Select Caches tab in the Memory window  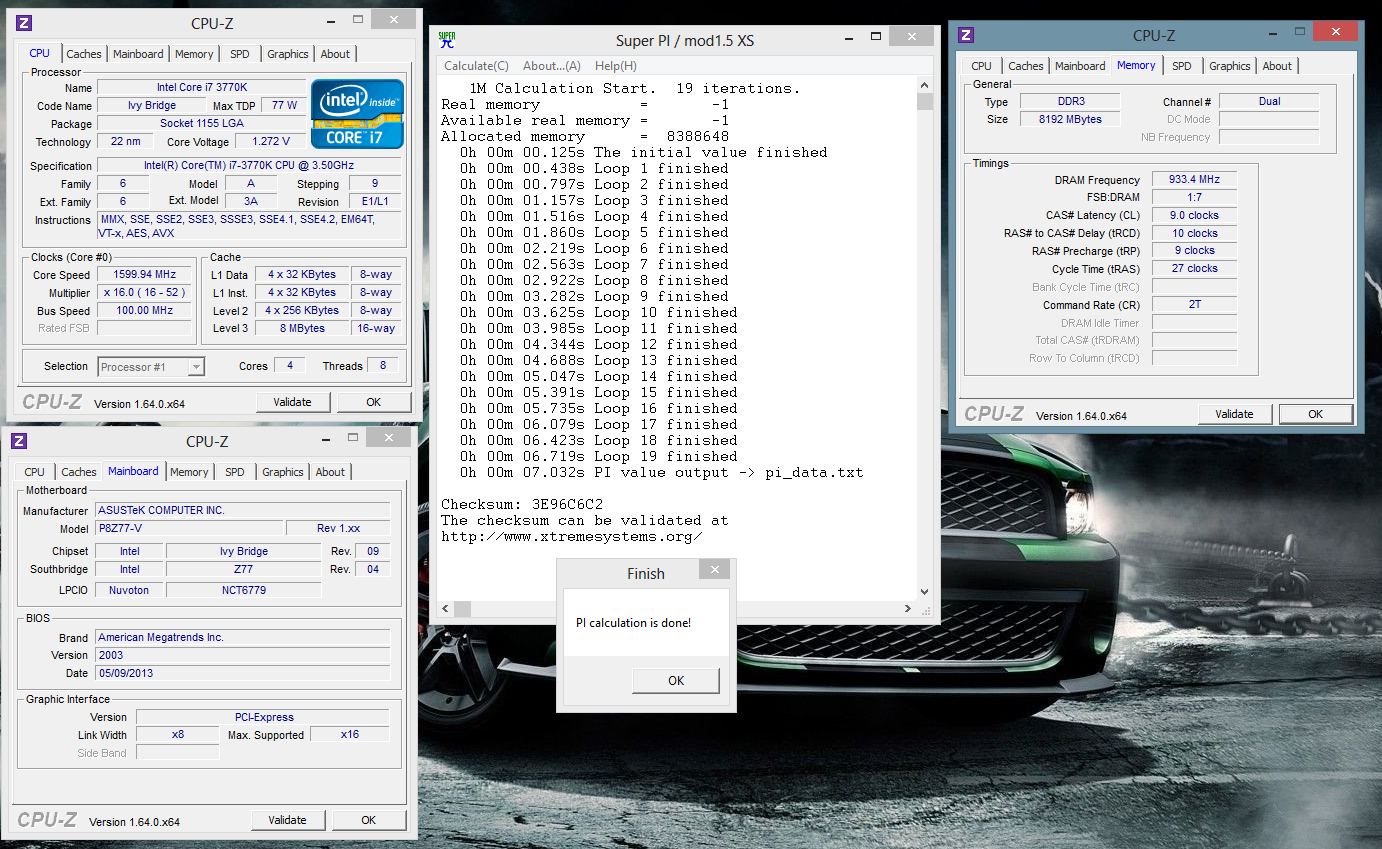click(x=1026, y=66)
